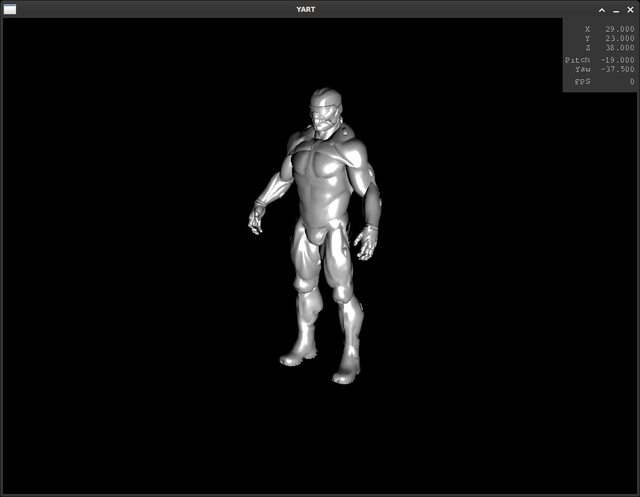Image resolution: width=640 pixels, height=497 pixels.
Task: Click the Z label in overlay
Action: pos(587,48)
